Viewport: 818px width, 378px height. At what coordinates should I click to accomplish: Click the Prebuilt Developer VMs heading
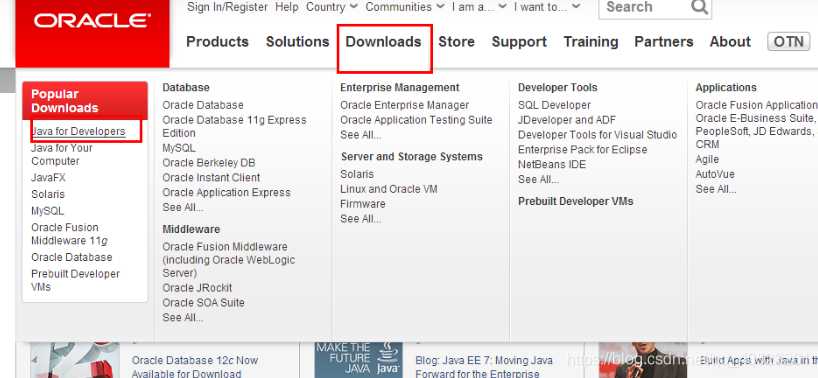(x=575, y=201)
